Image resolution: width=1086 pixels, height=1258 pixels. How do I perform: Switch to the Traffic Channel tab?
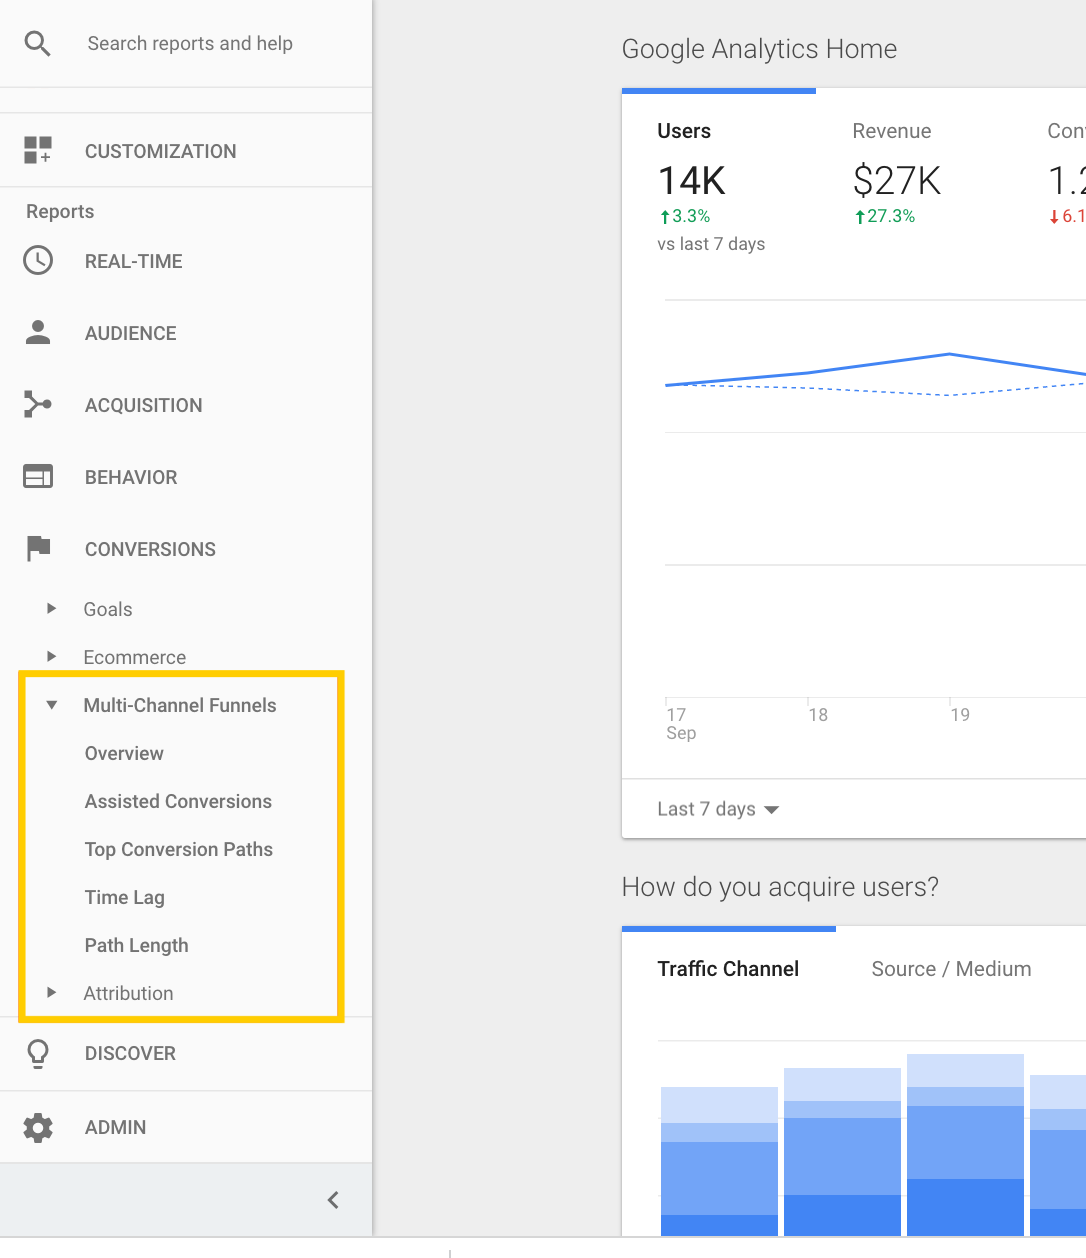coord(728,969)
